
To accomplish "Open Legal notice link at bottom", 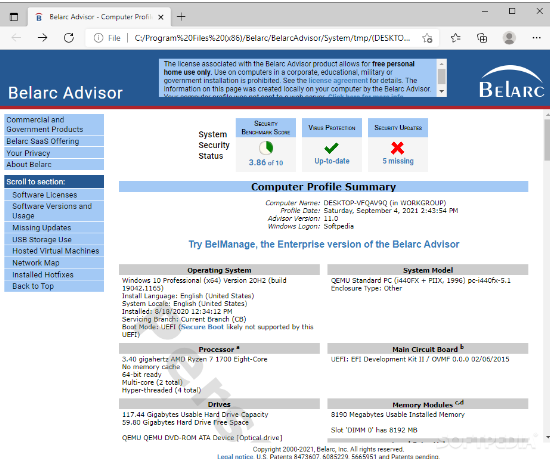I will click(x=235, y=457).
